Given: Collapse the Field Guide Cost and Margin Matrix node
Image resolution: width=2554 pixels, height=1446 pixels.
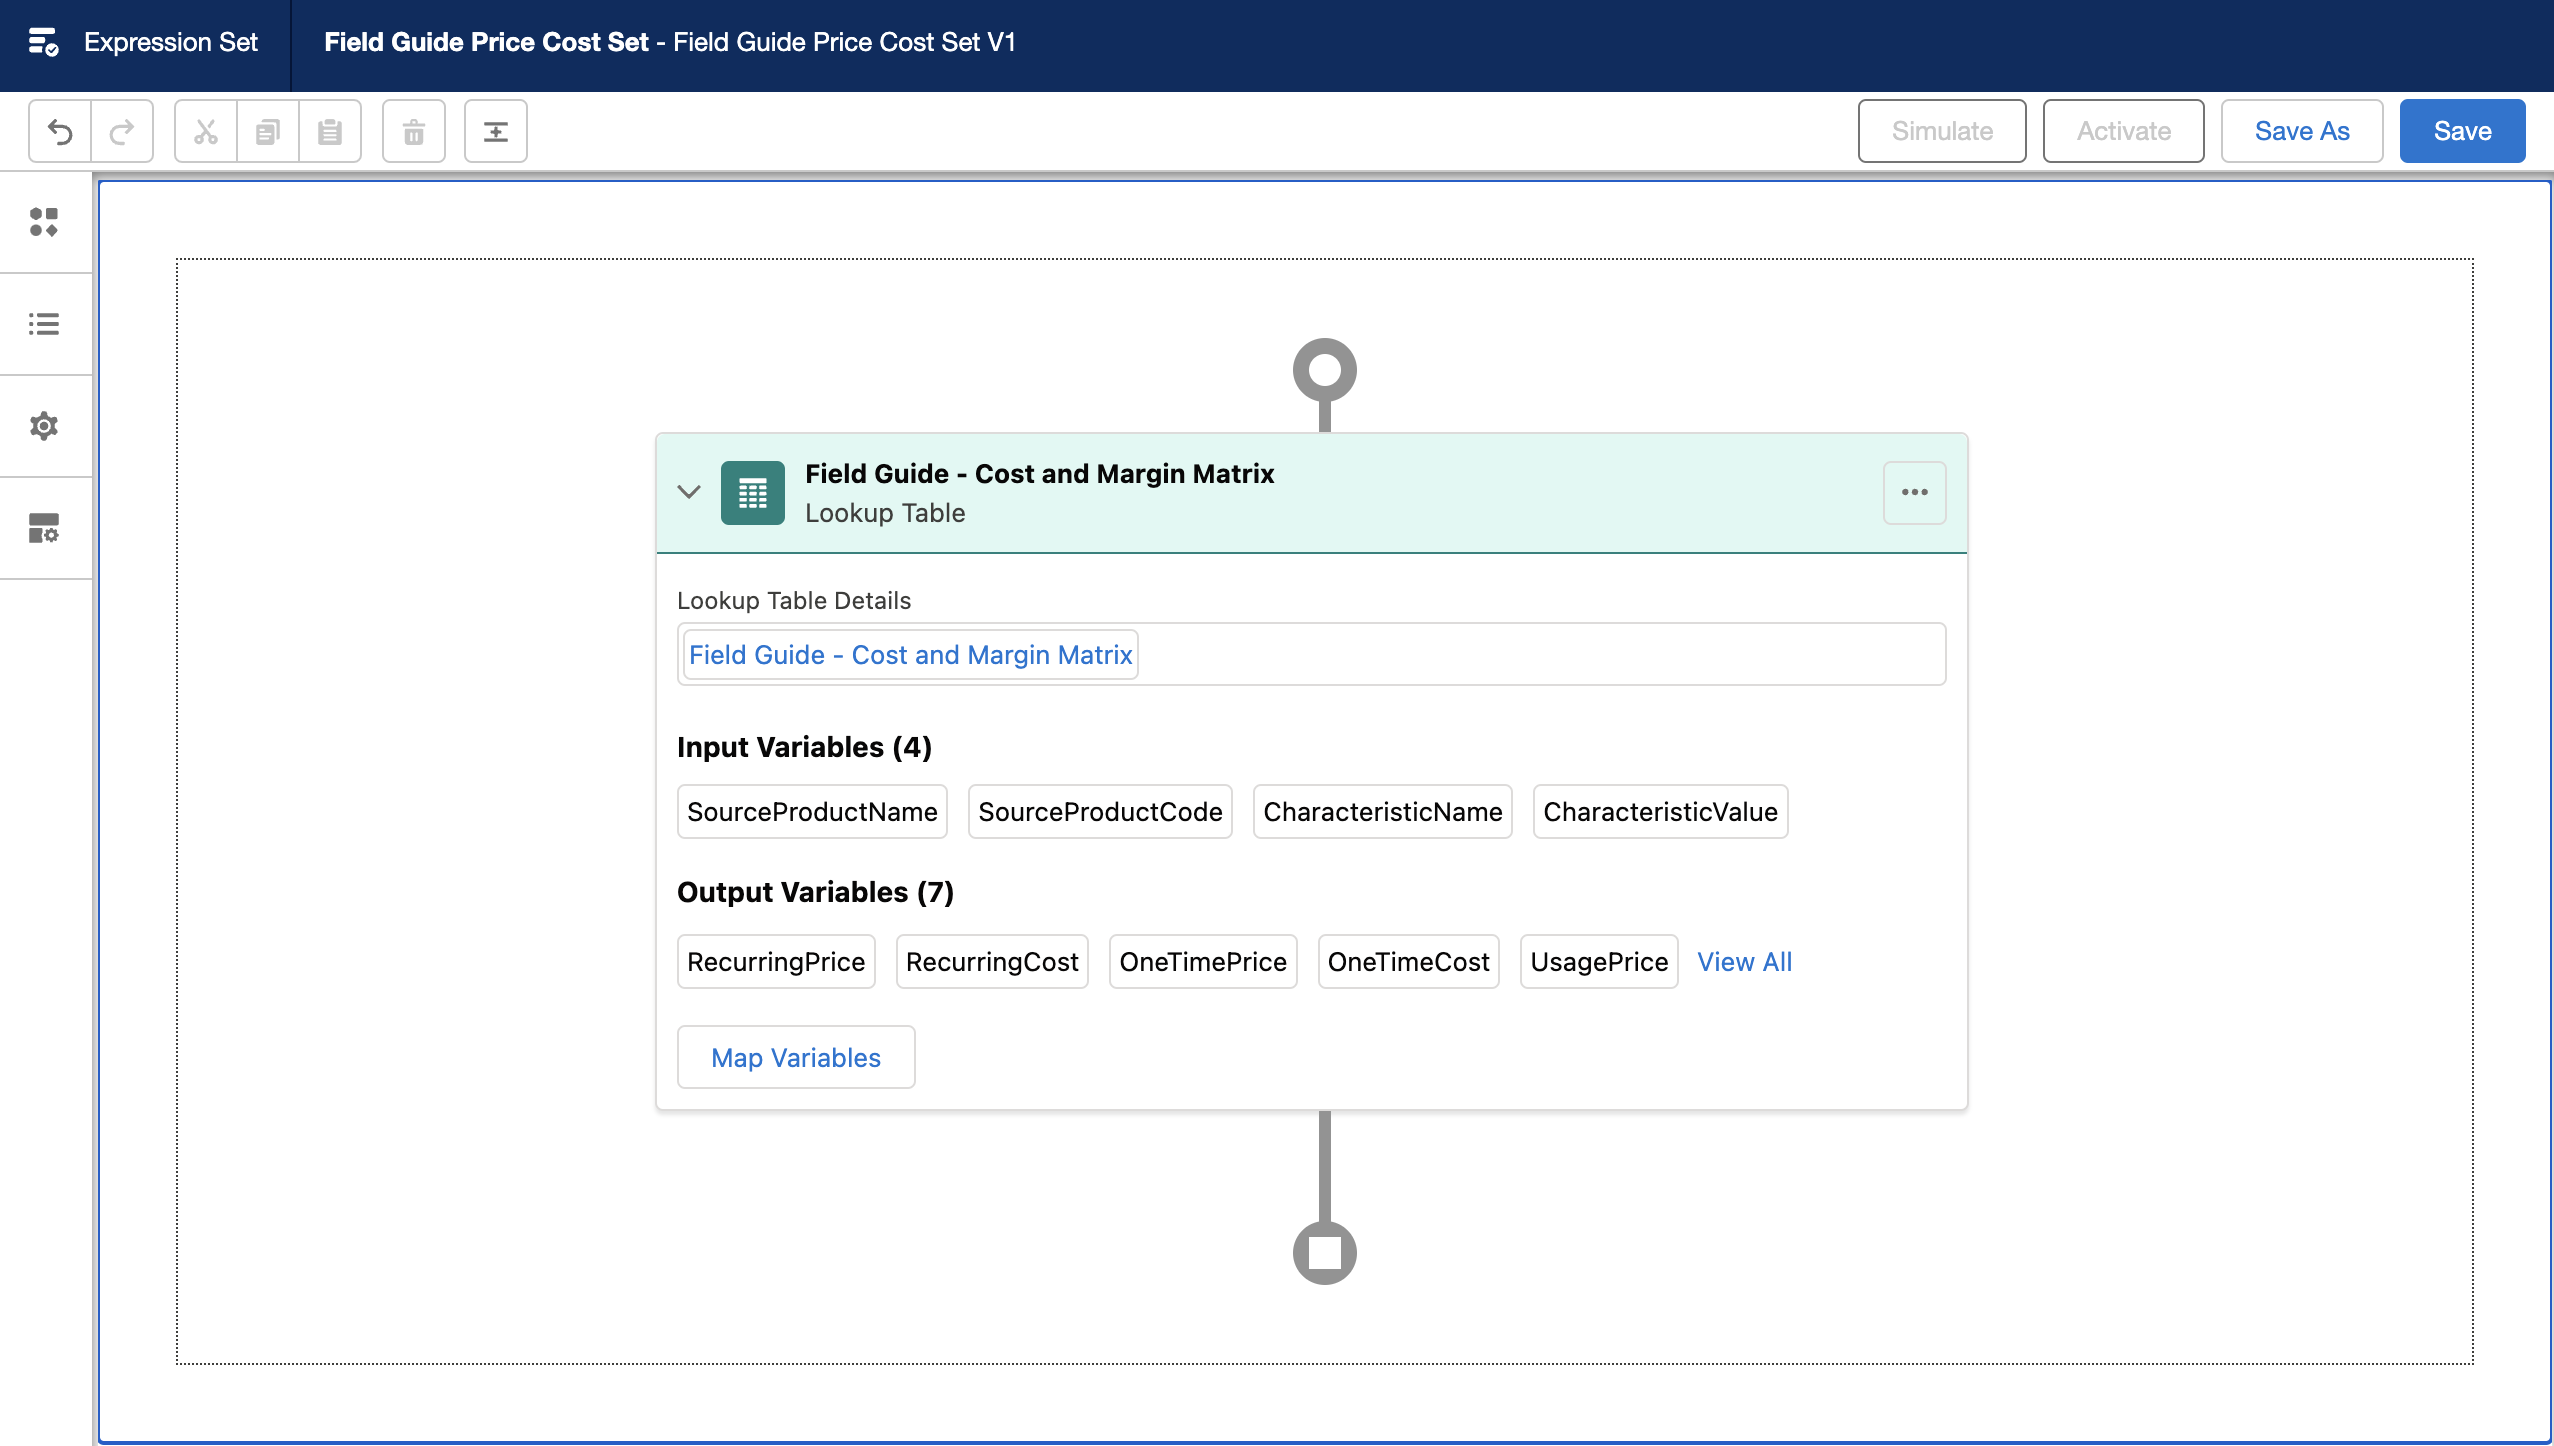Looking at the screenshot, I should 689,491.
